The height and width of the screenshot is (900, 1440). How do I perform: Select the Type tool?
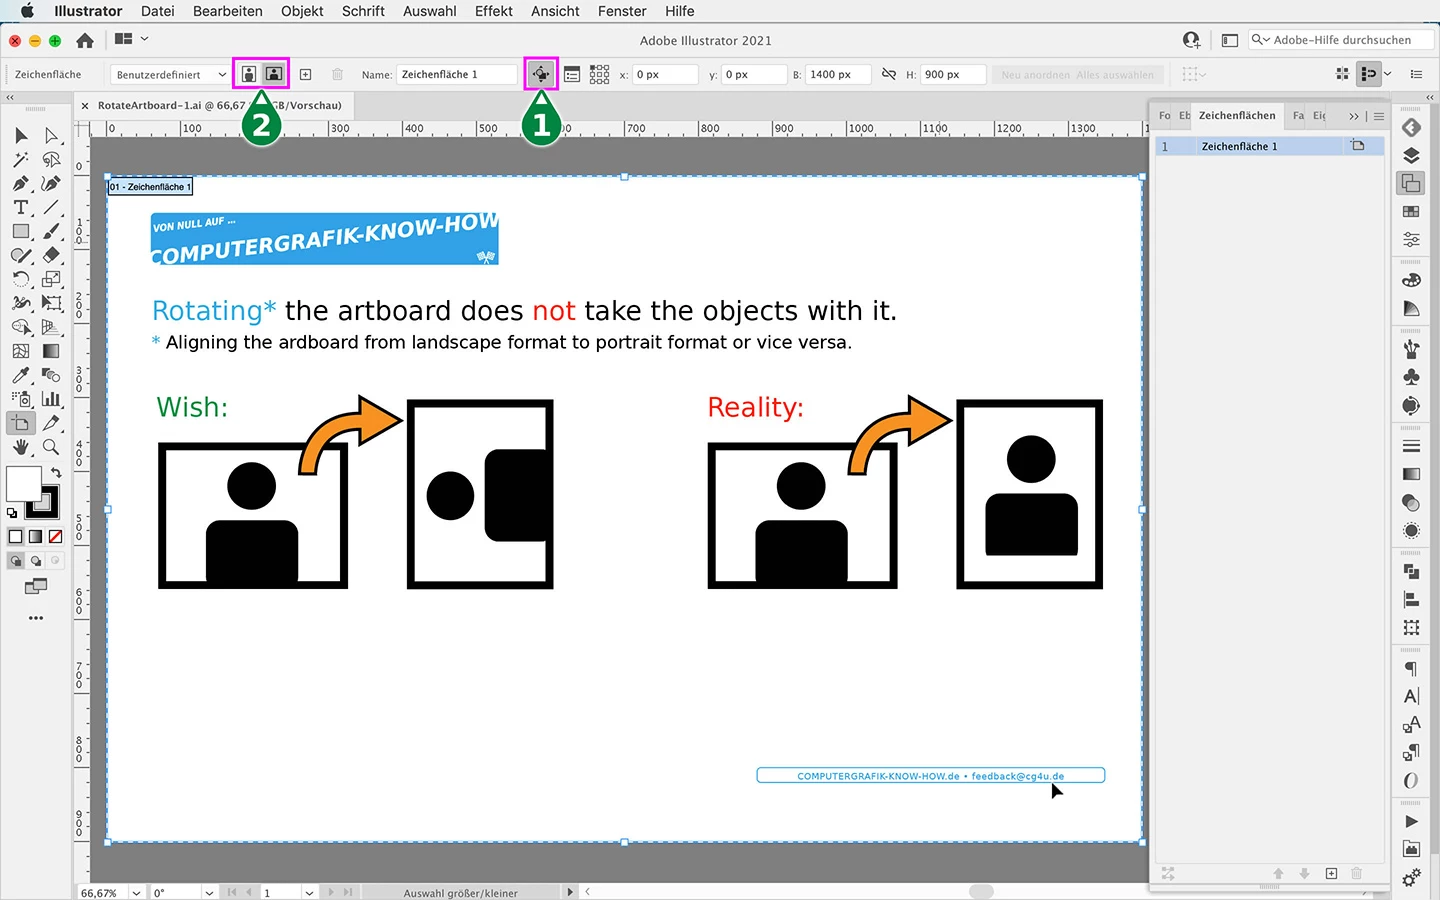[21, 208]
